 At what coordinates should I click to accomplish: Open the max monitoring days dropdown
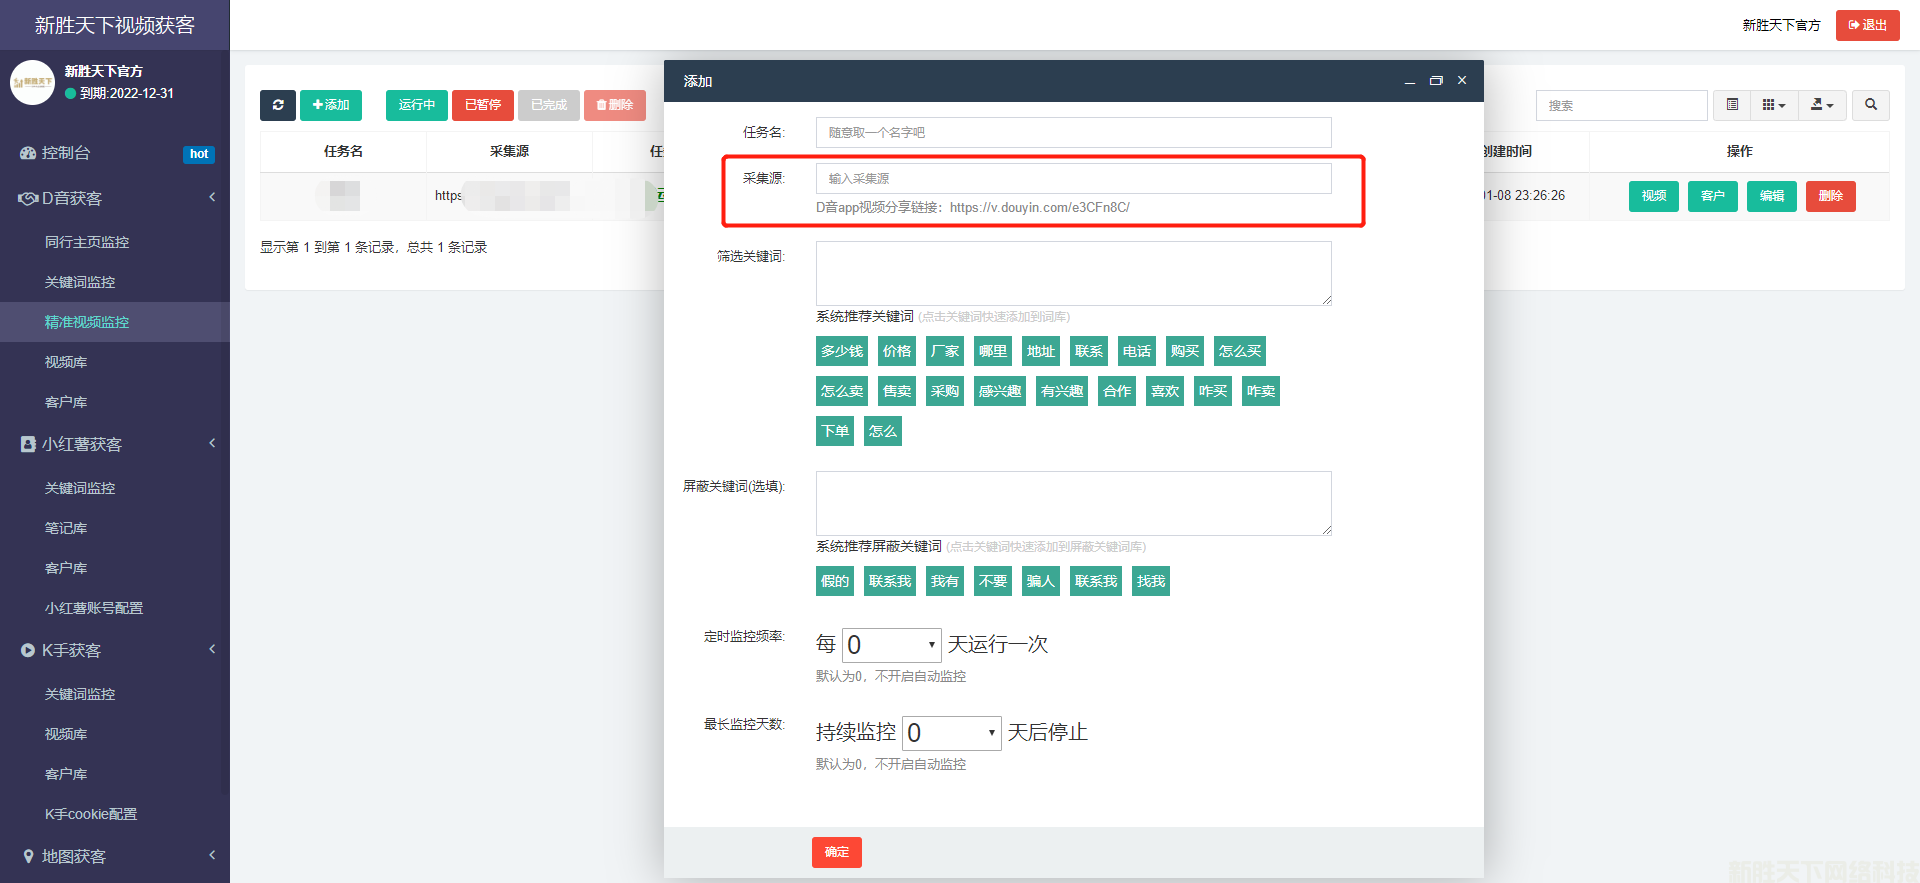click(x=951, y=733)
